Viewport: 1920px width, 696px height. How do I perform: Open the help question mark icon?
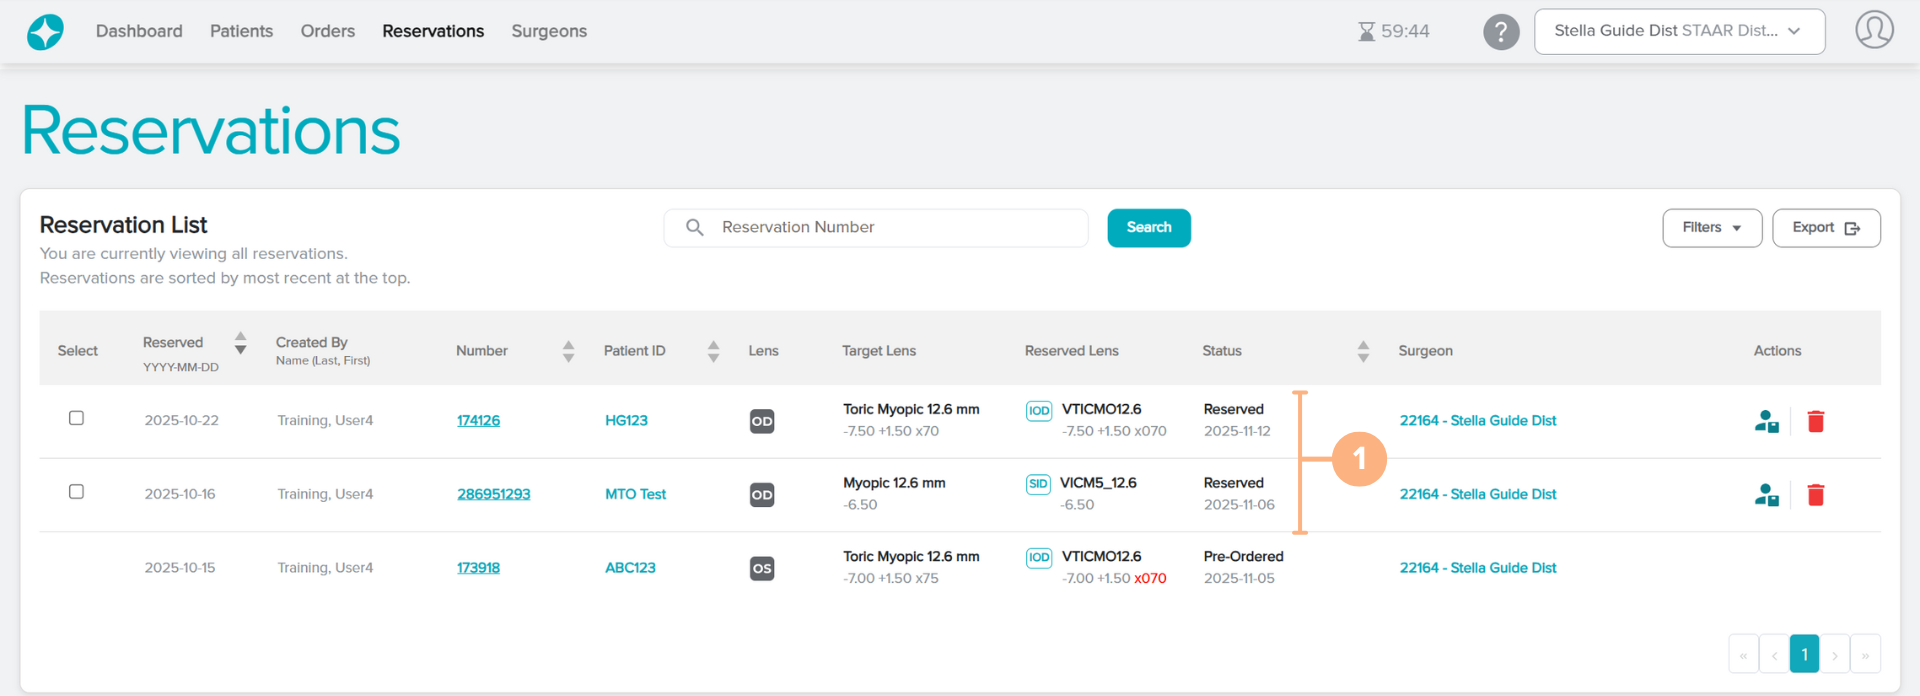(1500, 32)
